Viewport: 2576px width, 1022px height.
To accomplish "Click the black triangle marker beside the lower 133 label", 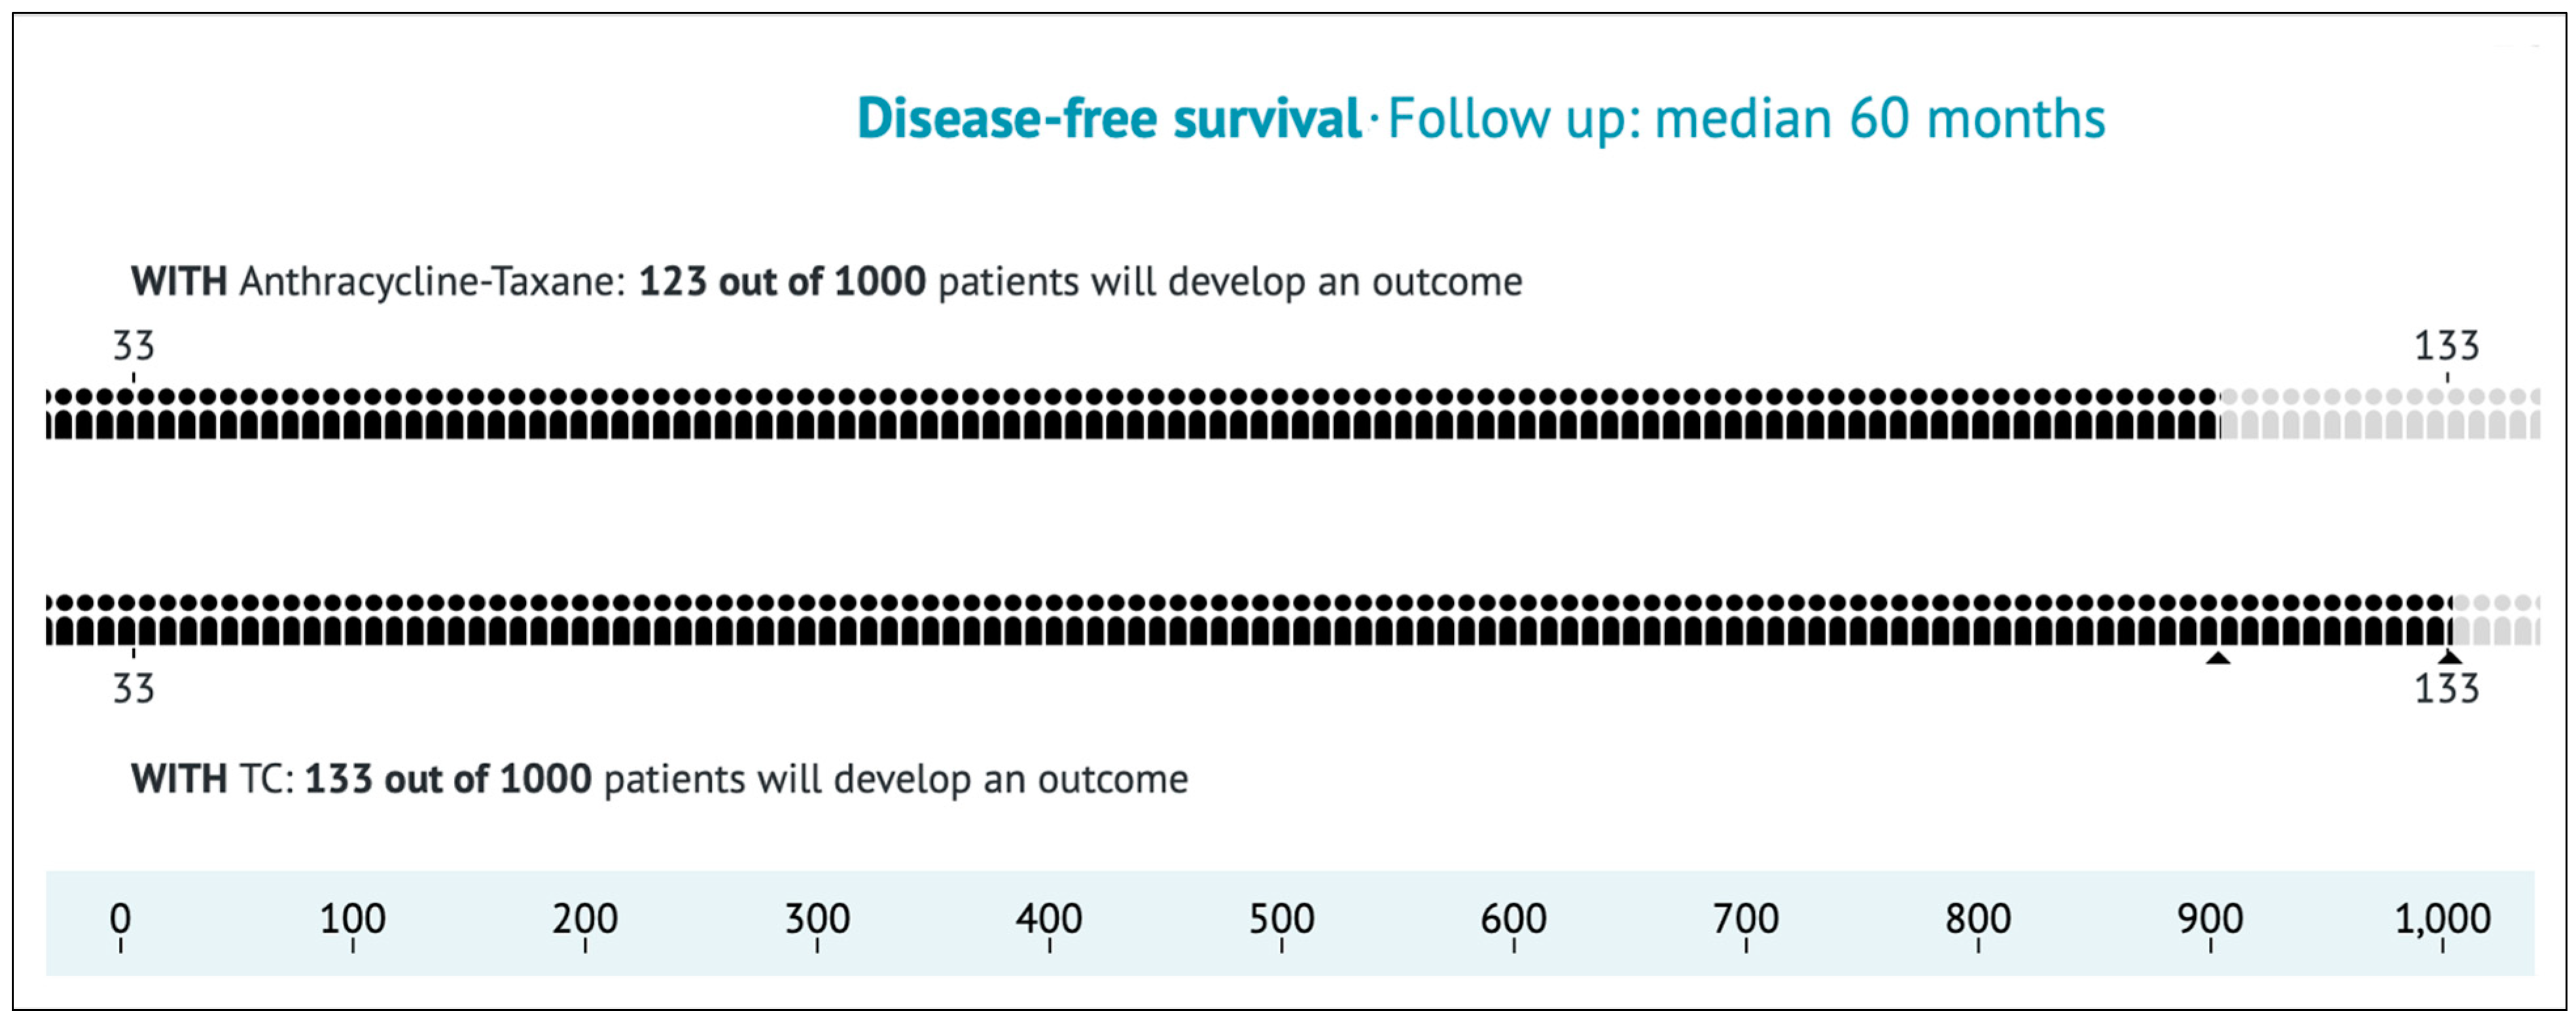I will click(2449, 657).
